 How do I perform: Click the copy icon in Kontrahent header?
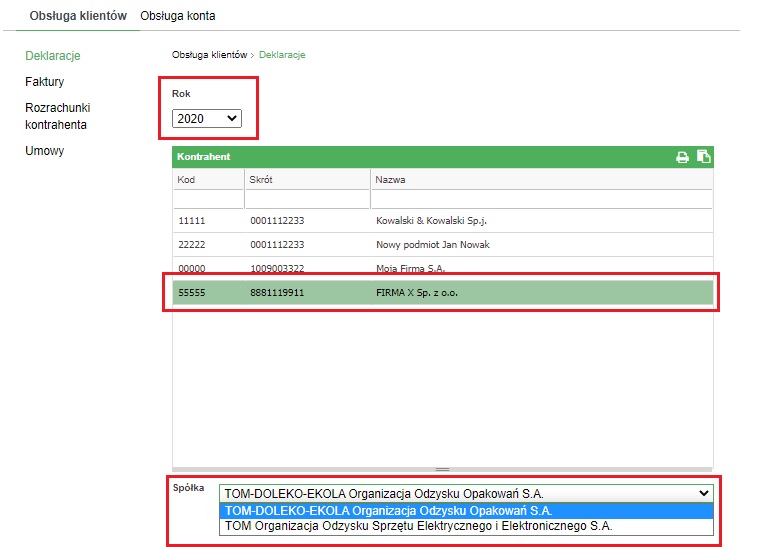[703, 157]
